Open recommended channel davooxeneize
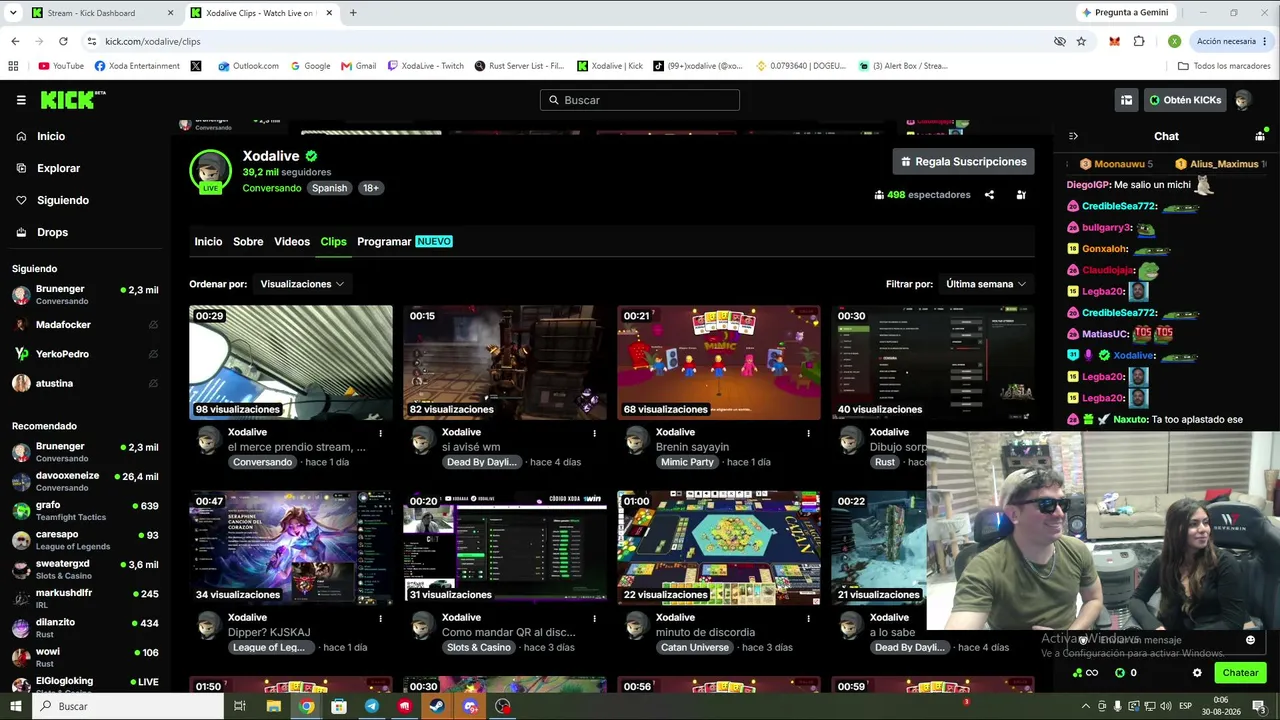This screenshot has width=1280, height=720. (85, 481)
